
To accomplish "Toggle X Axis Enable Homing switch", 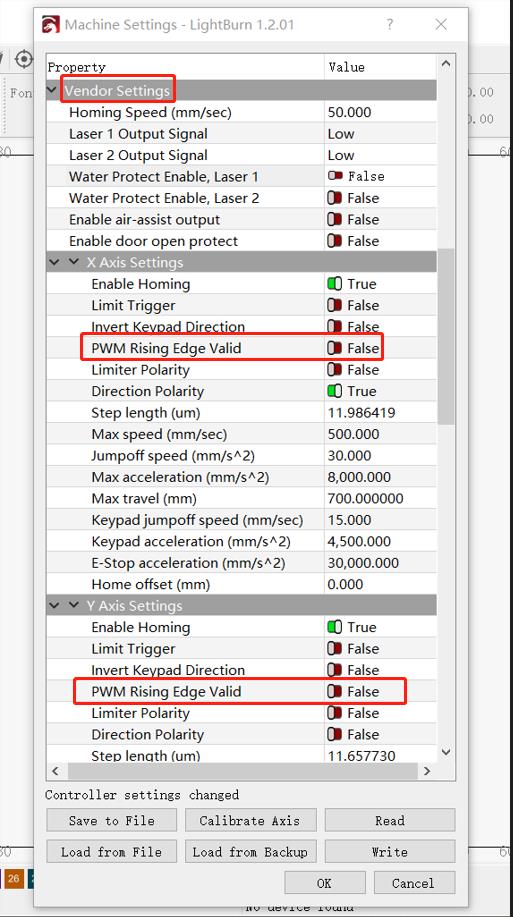I will pyautogui.click(x=335, y=284).
